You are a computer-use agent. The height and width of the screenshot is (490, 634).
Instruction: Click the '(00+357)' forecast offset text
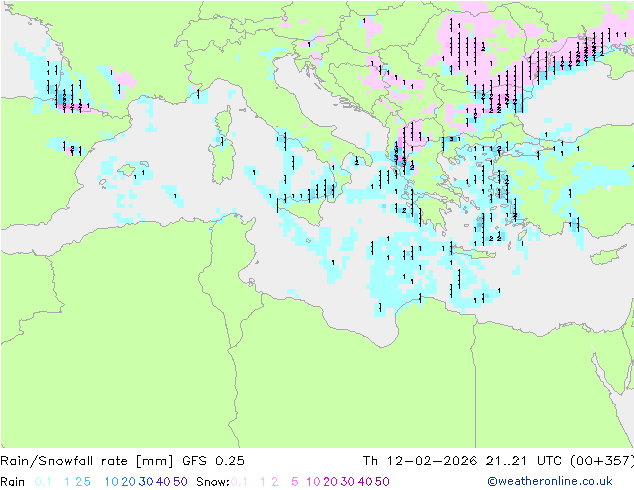click(602, 461)
